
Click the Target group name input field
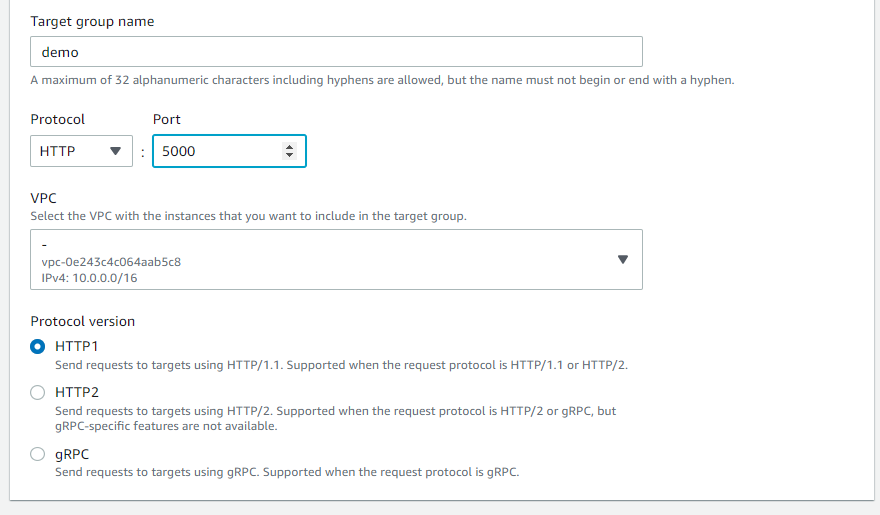point(336,52)
